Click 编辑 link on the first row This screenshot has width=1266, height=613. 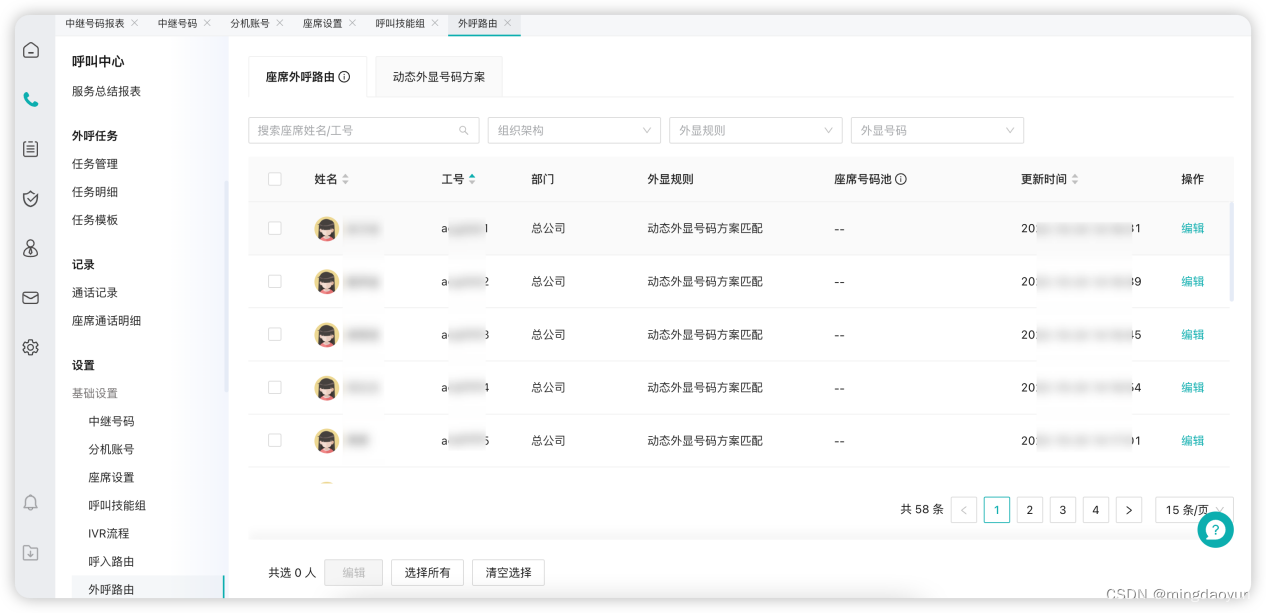1192,228
